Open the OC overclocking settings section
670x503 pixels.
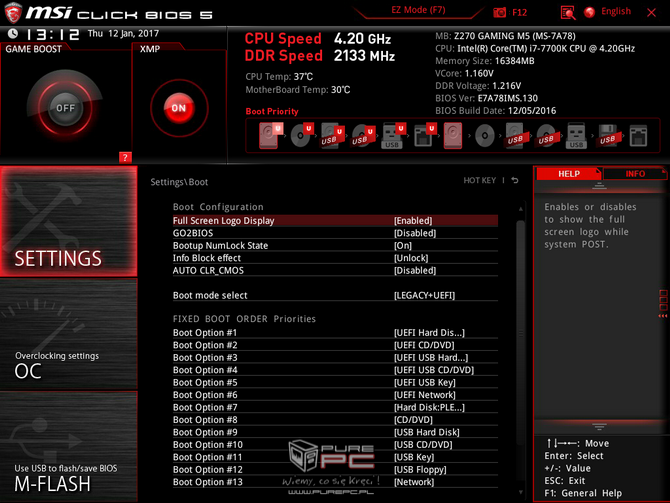(68, 334)
